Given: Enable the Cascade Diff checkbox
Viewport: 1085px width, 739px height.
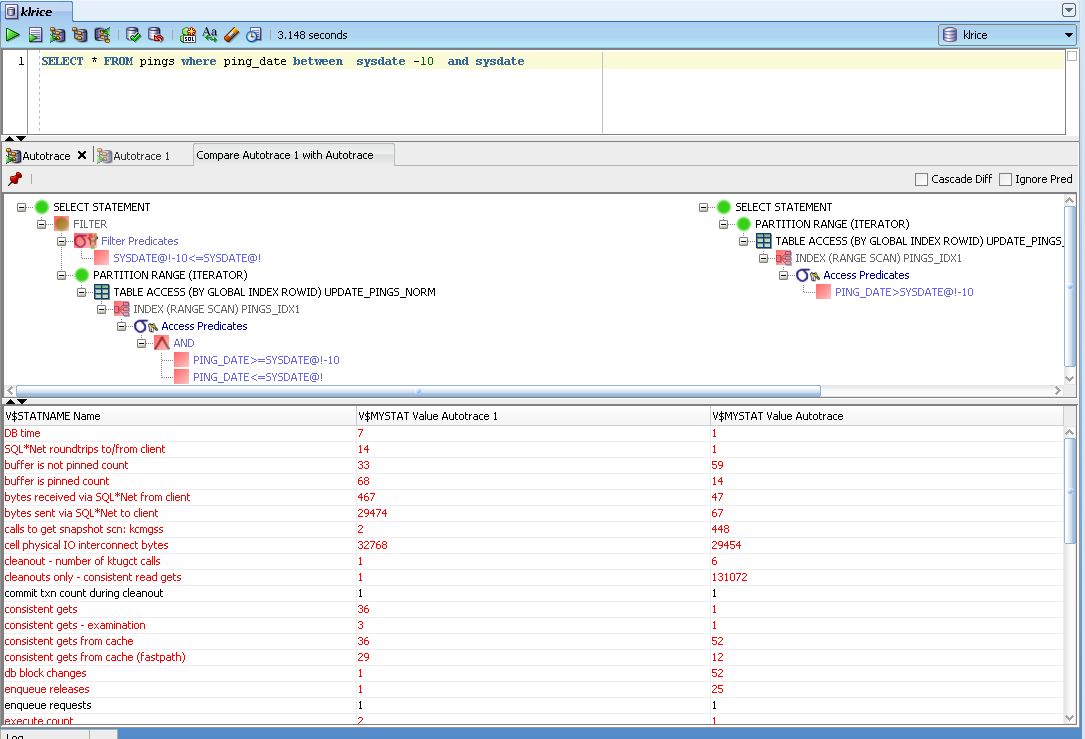Looking at the screenshot, I should click(x=921, y=179).
